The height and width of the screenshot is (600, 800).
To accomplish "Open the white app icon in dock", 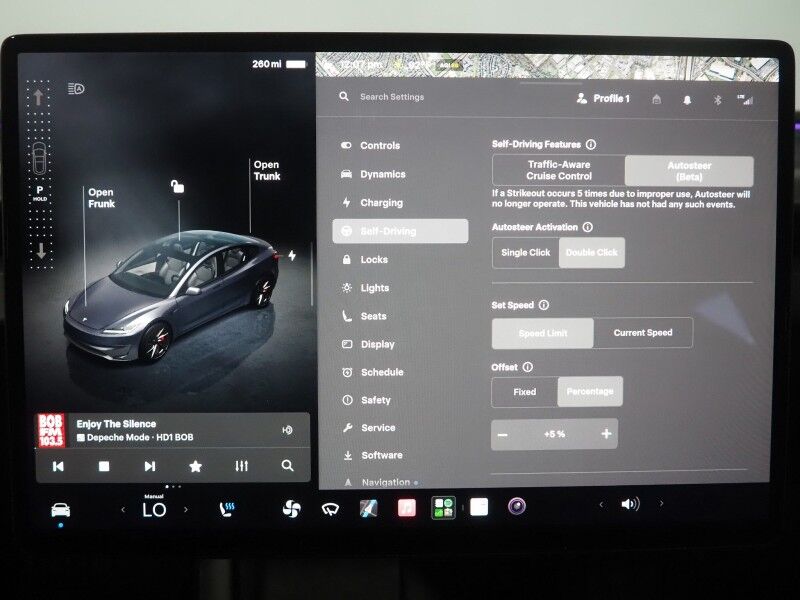I will tap(479, 507).
